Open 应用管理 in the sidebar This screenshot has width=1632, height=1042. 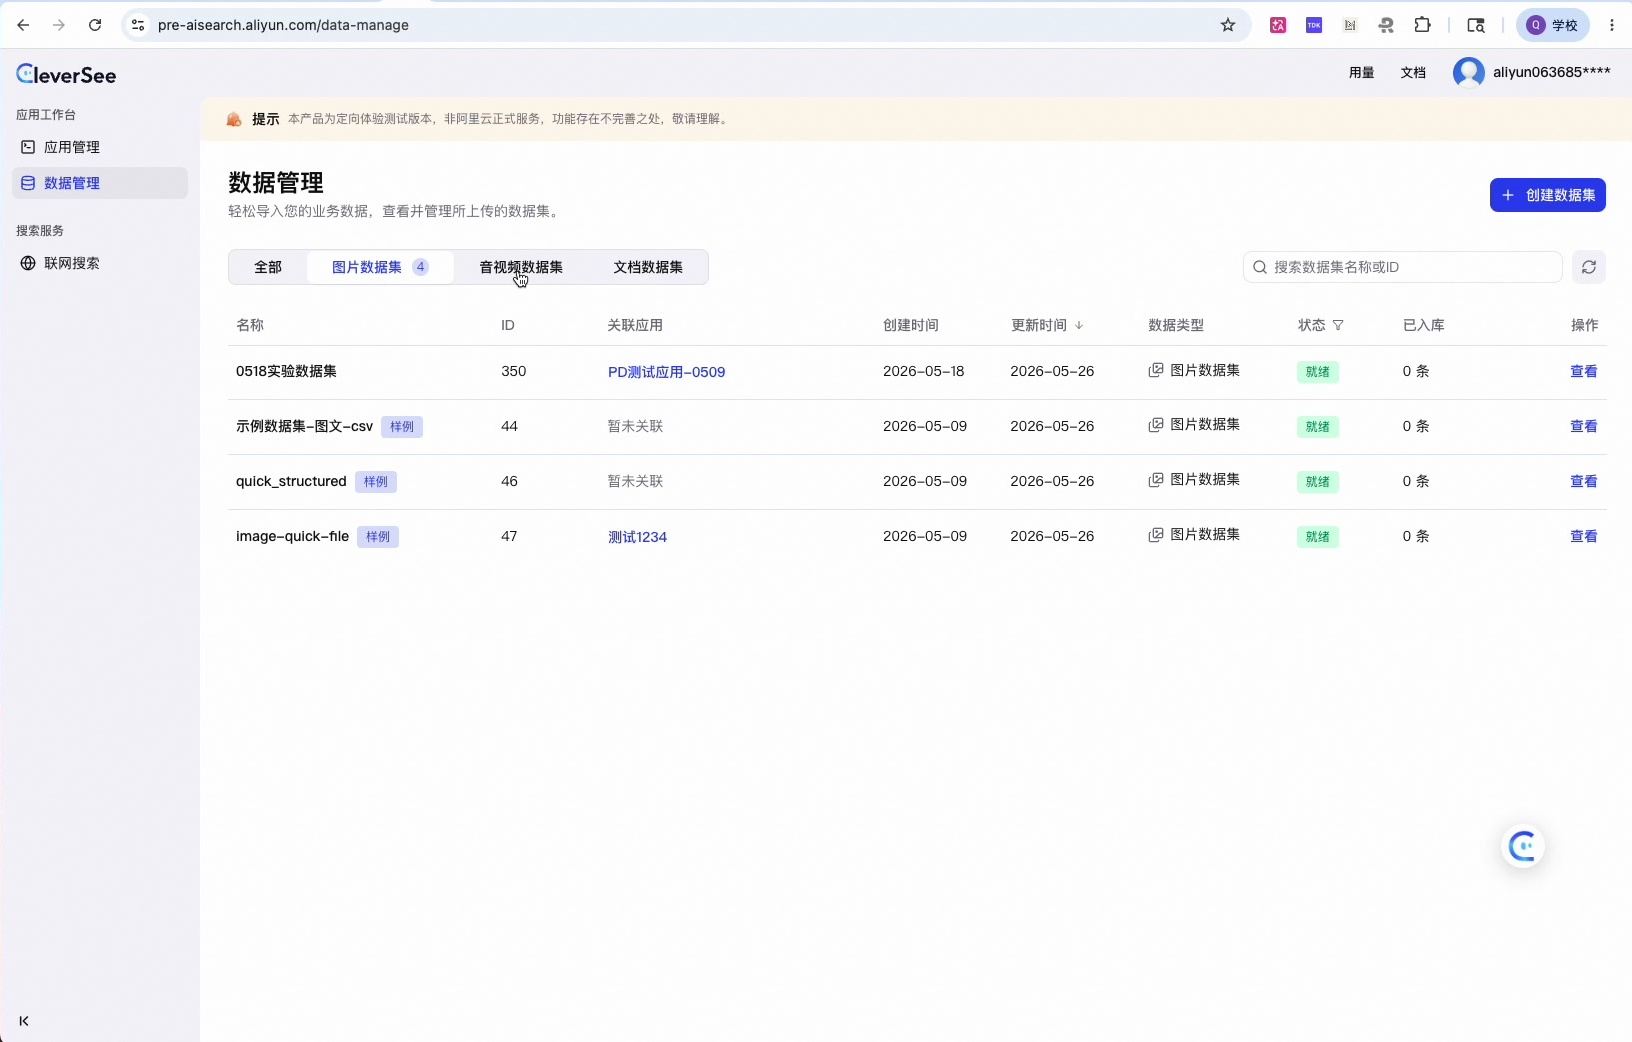(x=100, y=147)
